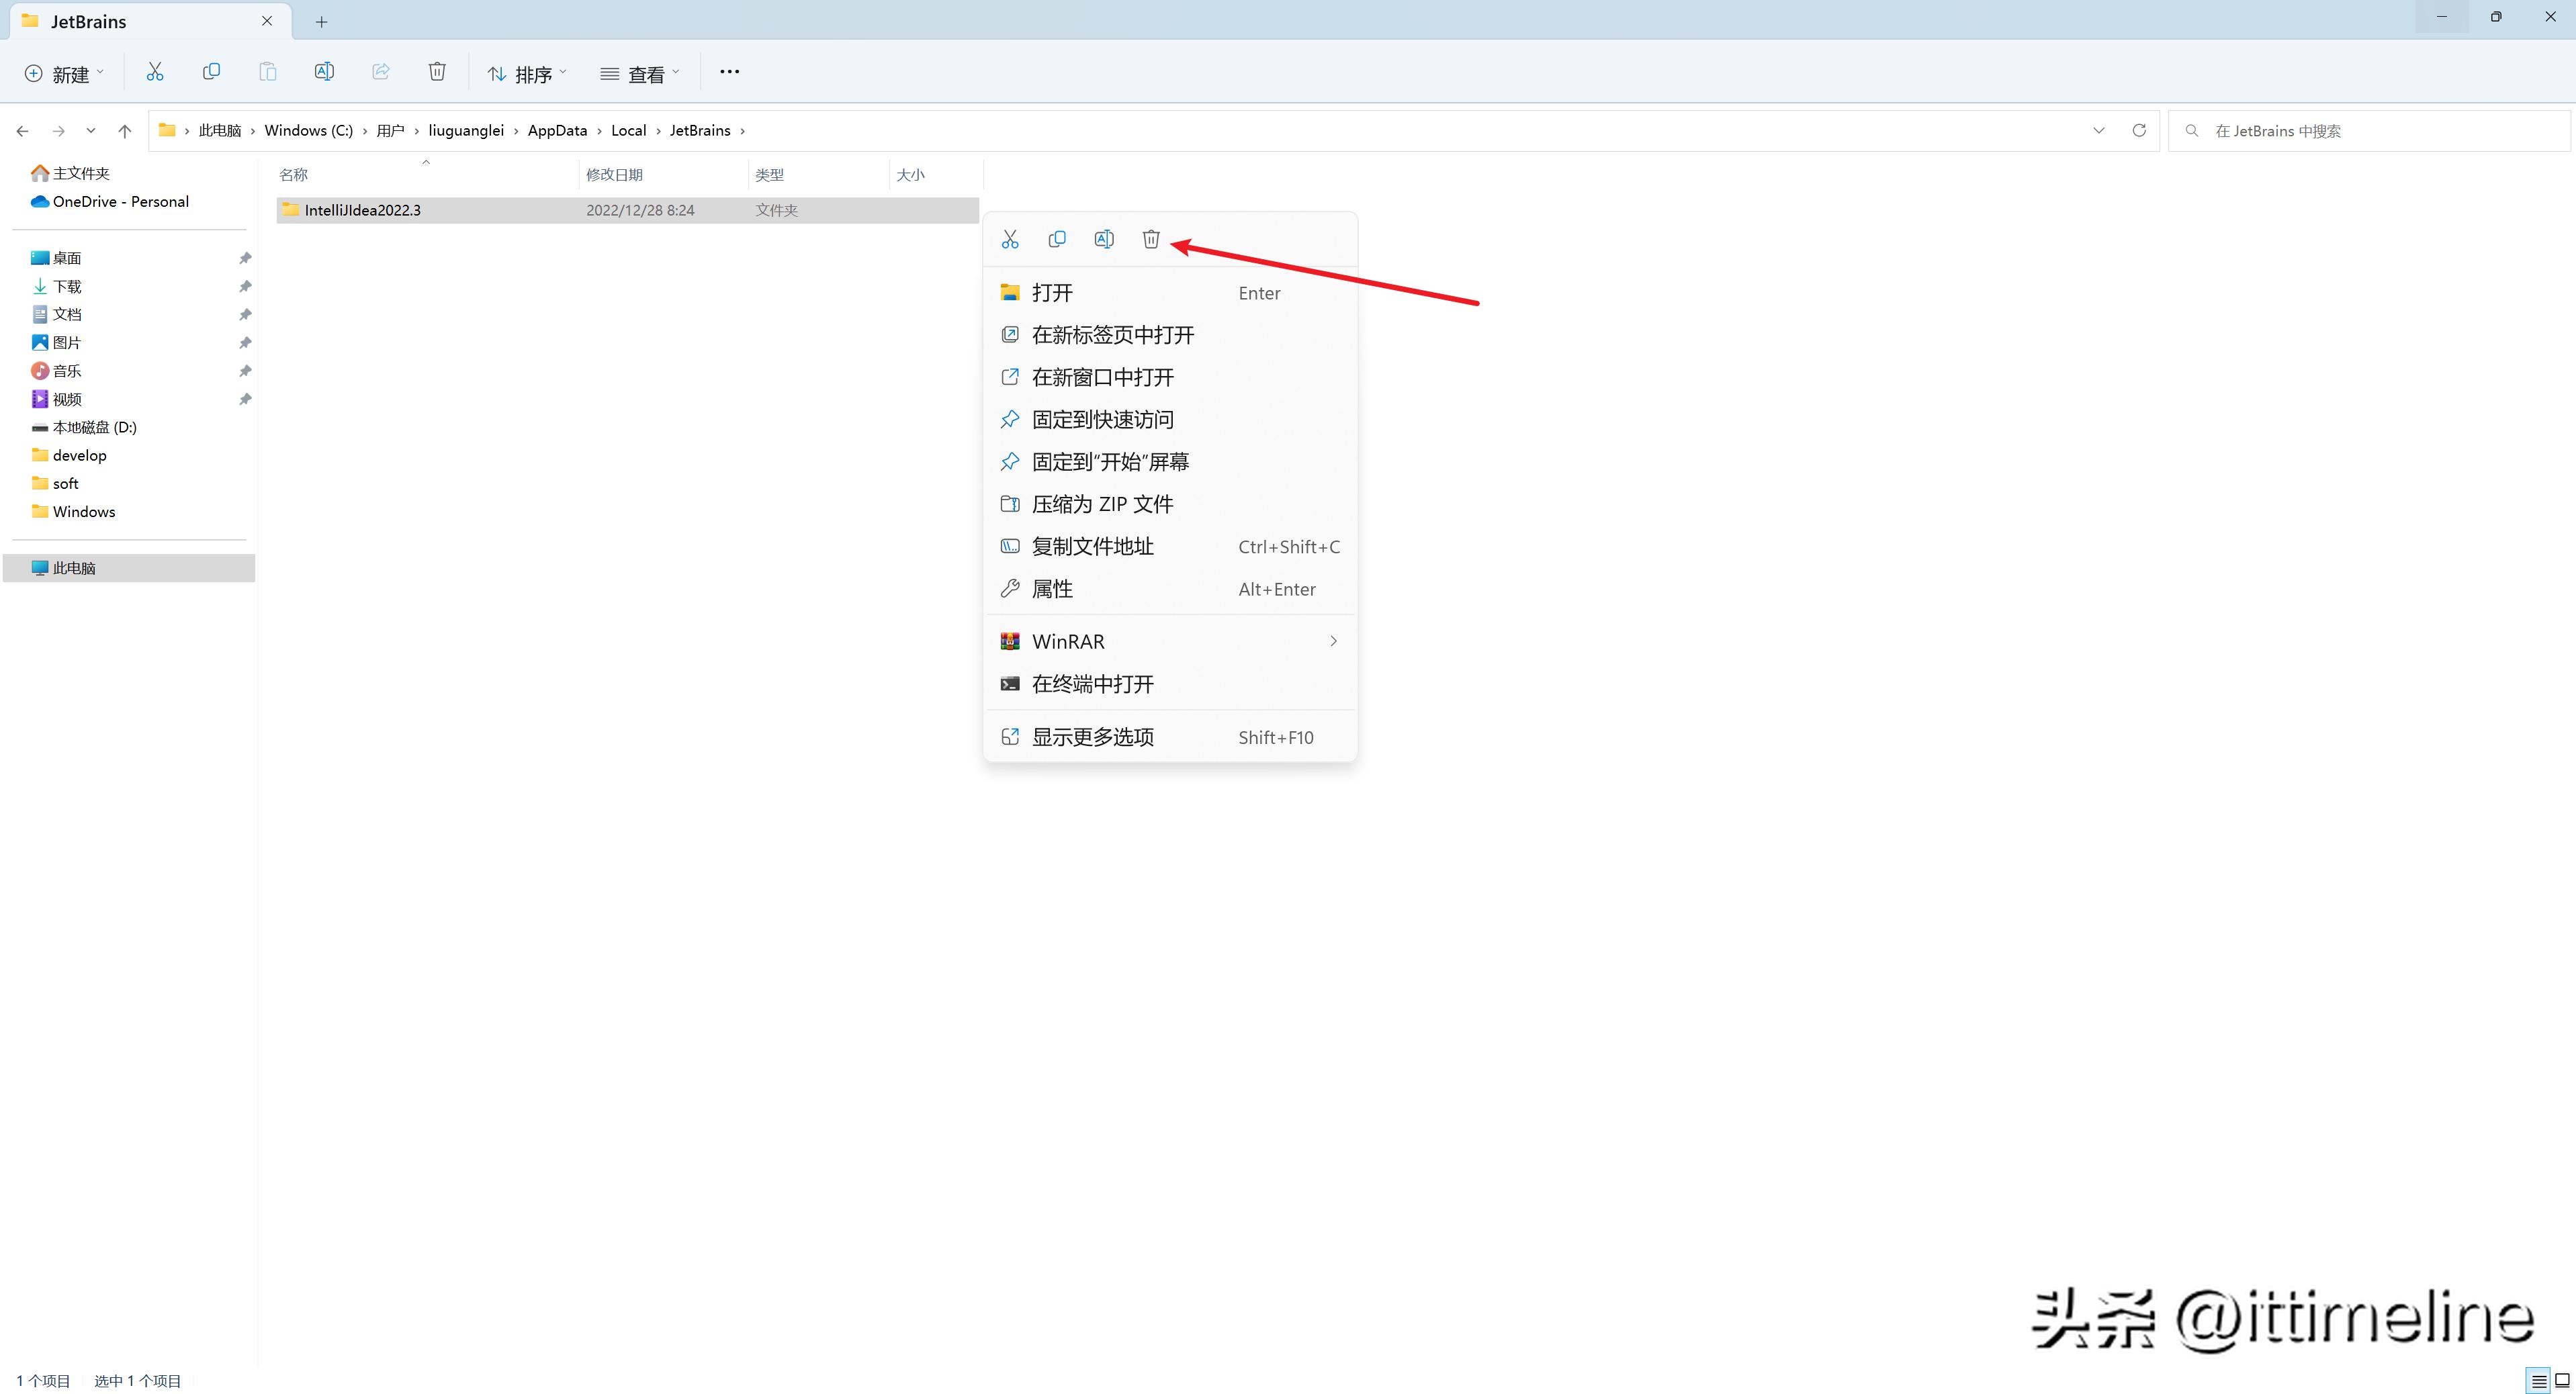The width and height of the screenshot is (2576, 1394).
Task: Open the 排序 sort dropdown
Action: tap(527, 73)
